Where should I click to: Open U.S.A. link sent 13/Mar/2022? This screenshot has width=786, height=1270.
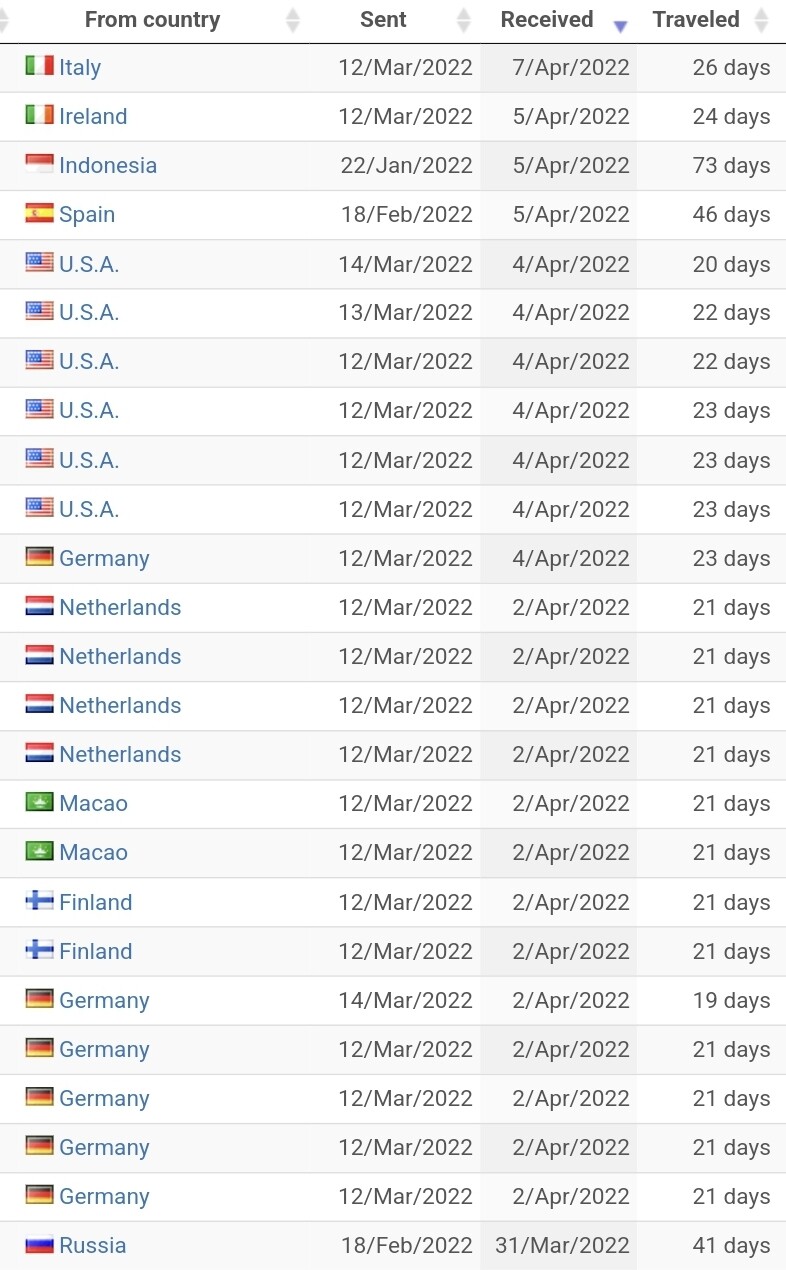click(89, 312)
